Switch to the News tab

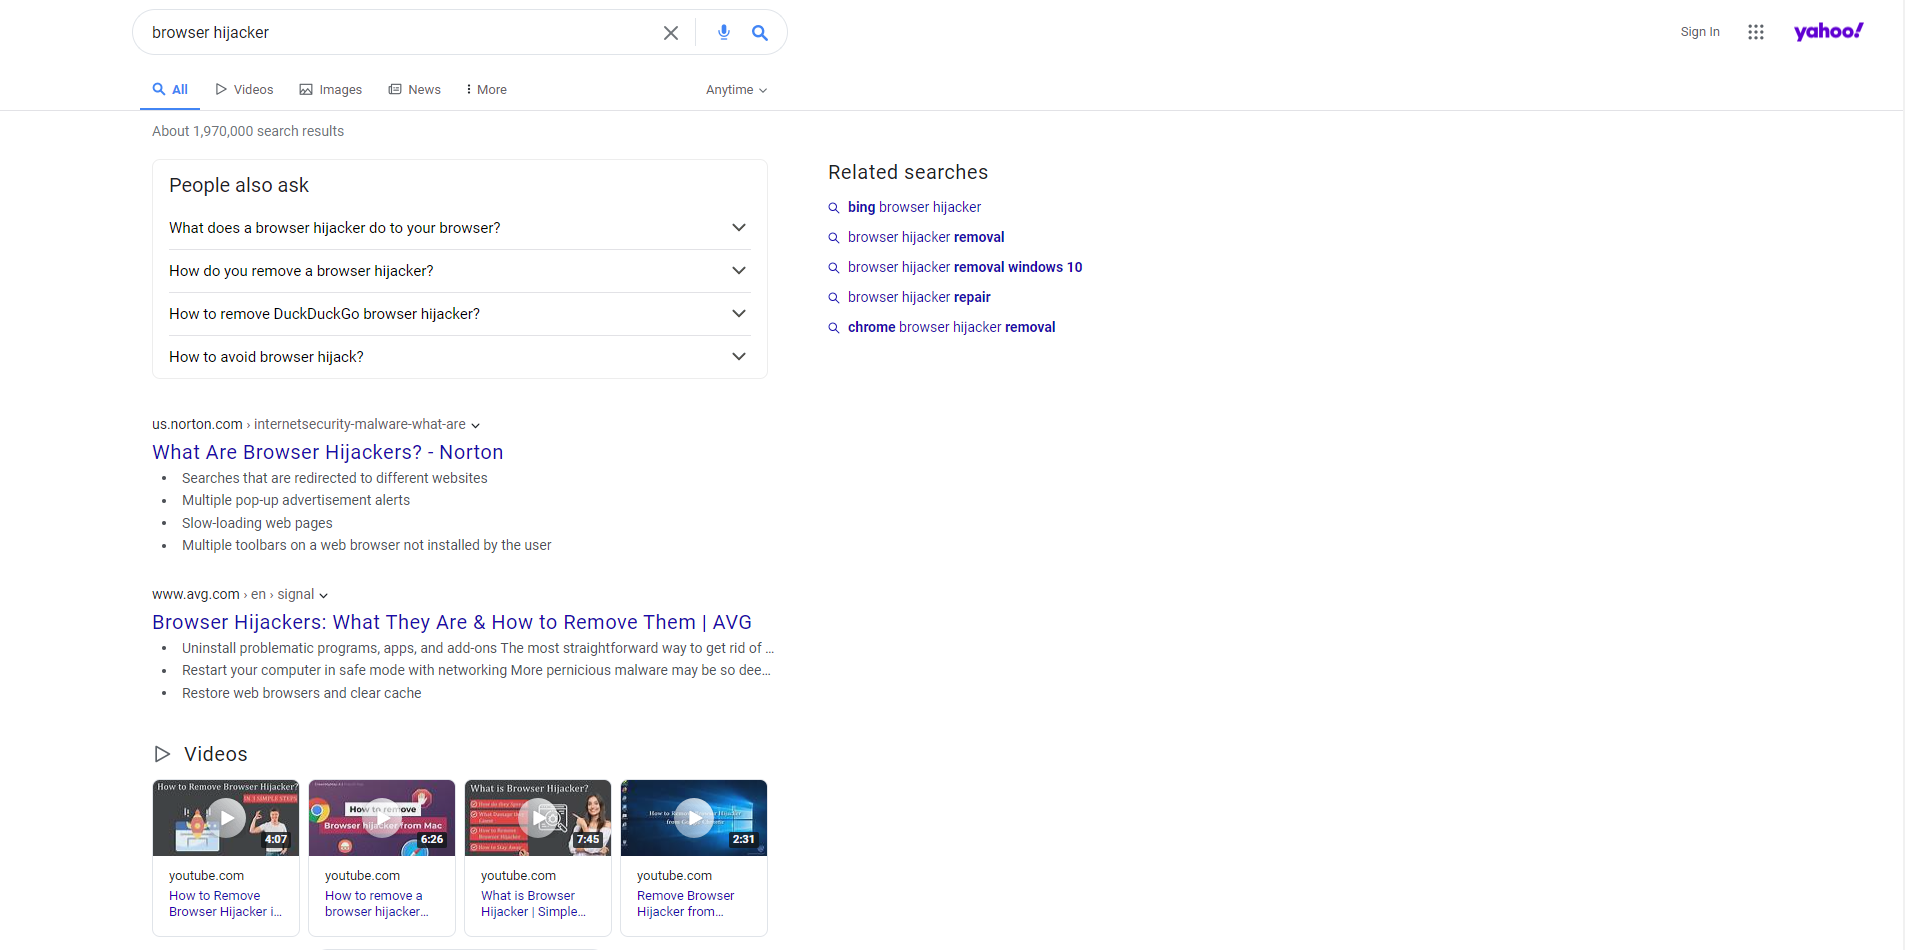[x=415, y=90]
